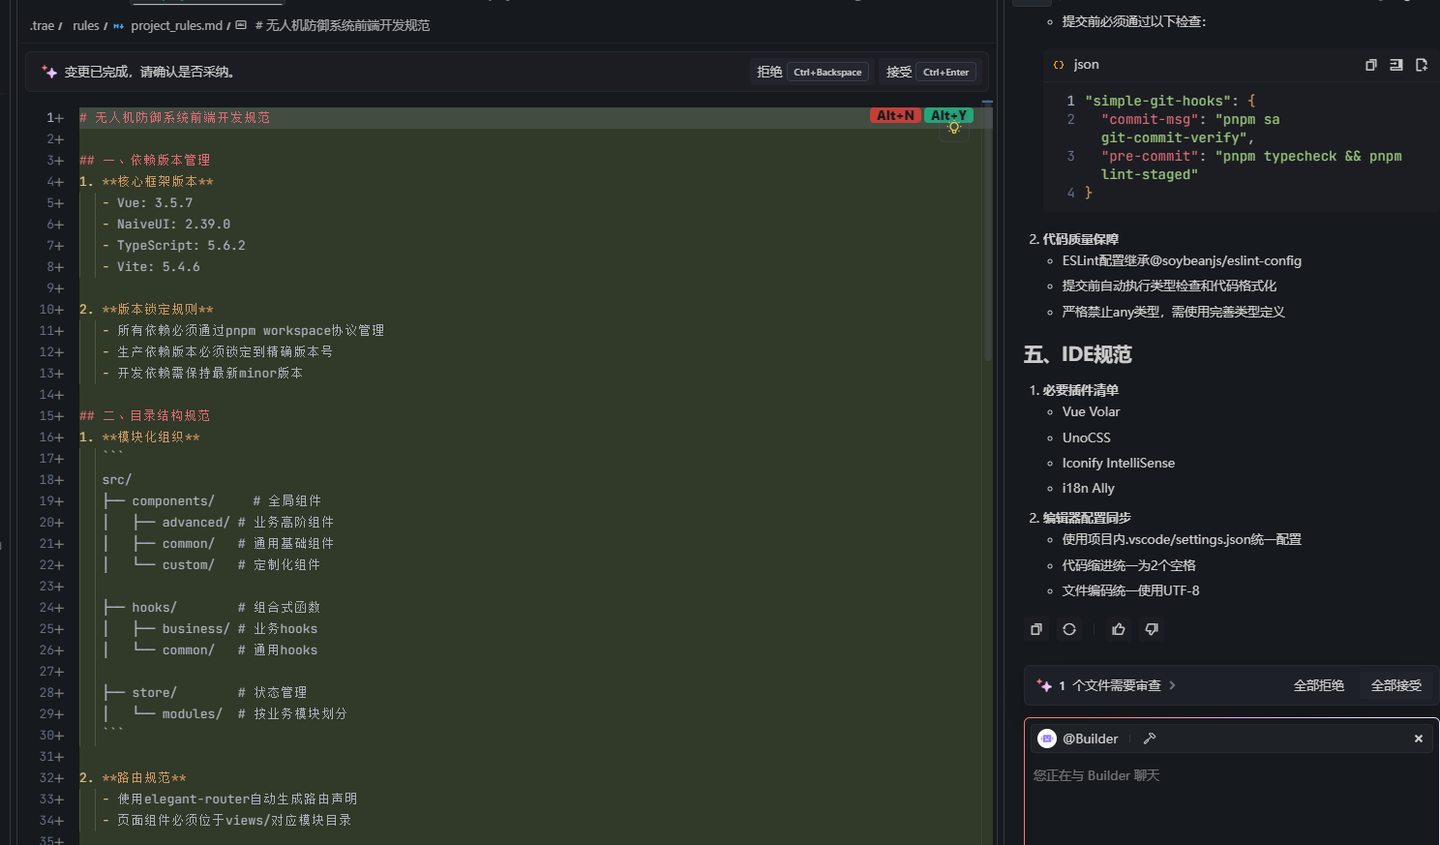Create a new file from the code snippet
This screenshot has height=845, width=1440.
[x=1421, y=64]
